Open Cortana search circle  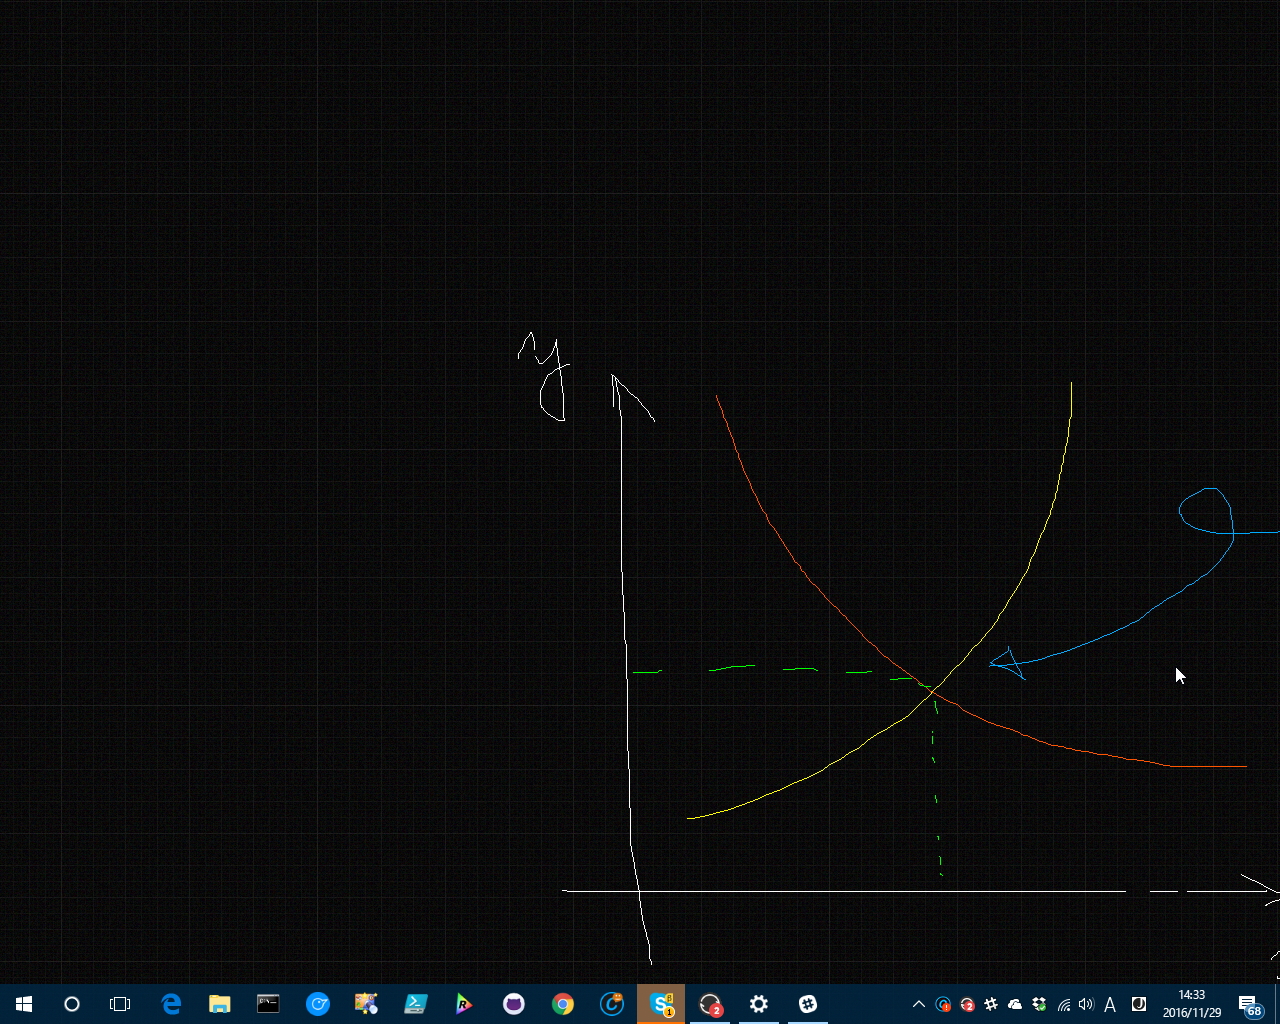(x=72, y=1004)
